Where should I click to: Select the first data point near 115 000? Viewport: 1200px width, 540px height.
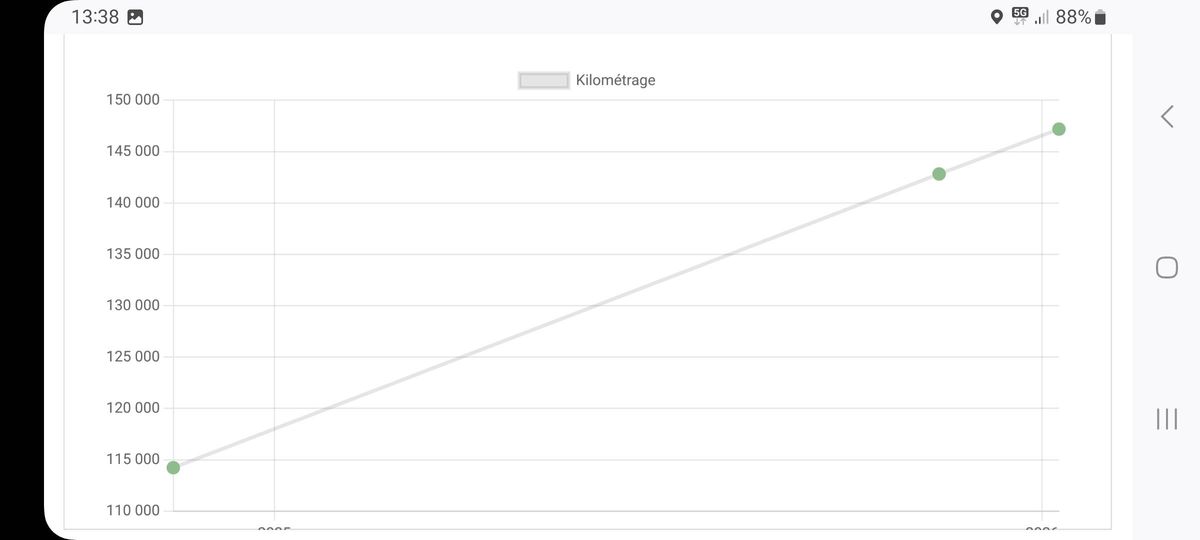[173, 467]
